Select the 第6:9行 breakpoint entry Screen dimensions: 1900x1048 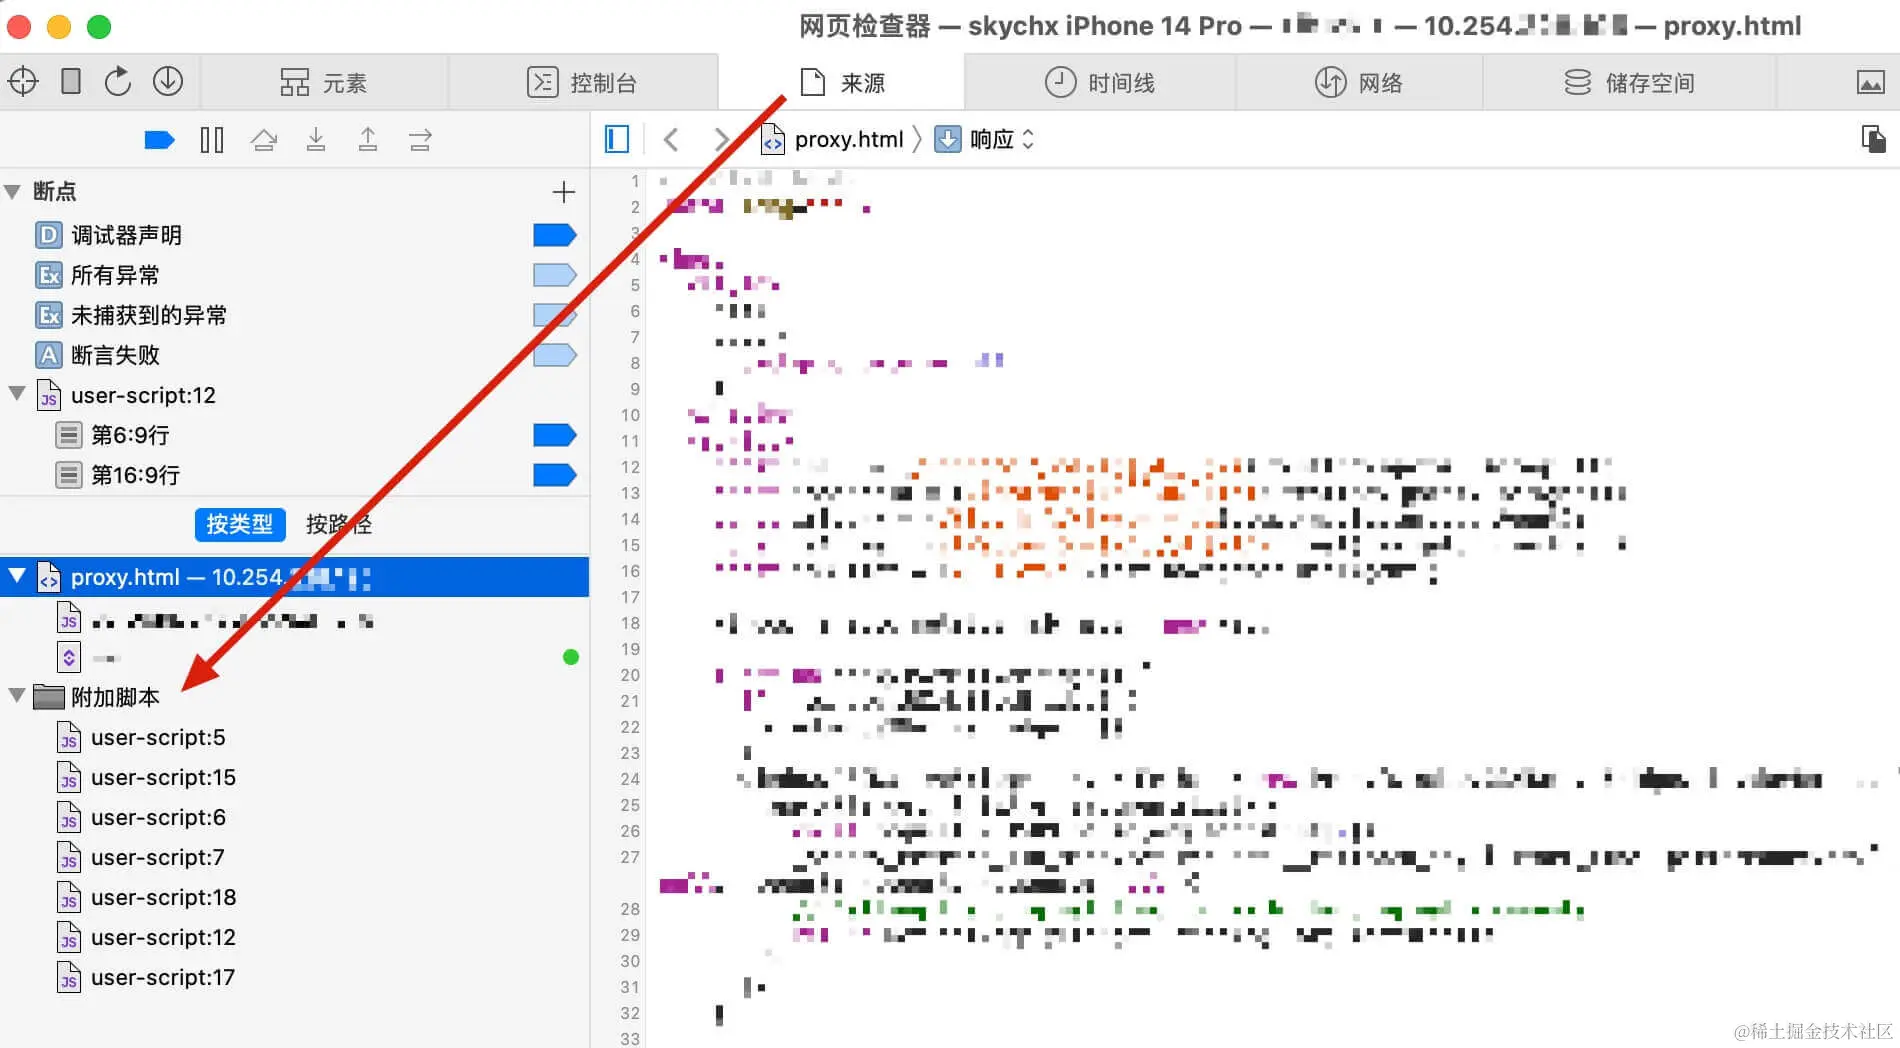pos(294,435)
